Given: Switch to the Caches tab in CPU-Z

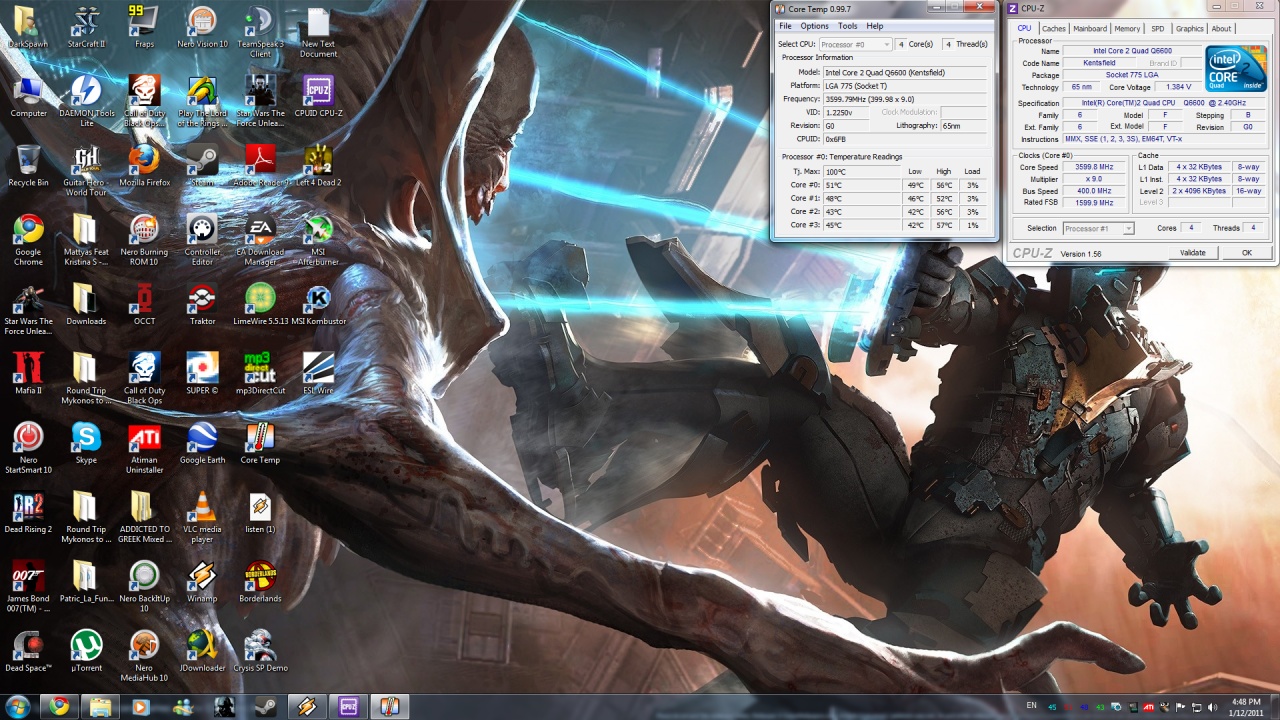Looking at the screenshot, I should tap(1054, 29).
